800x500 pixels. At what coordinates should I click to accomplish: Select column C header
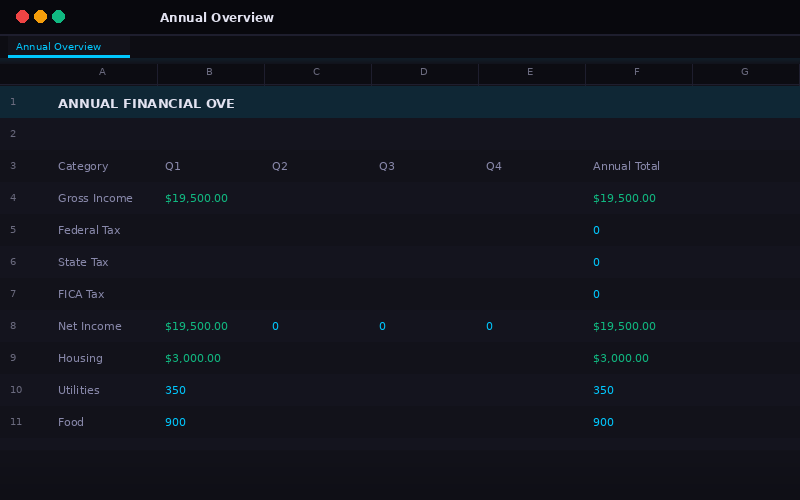(x=316, y=72)
